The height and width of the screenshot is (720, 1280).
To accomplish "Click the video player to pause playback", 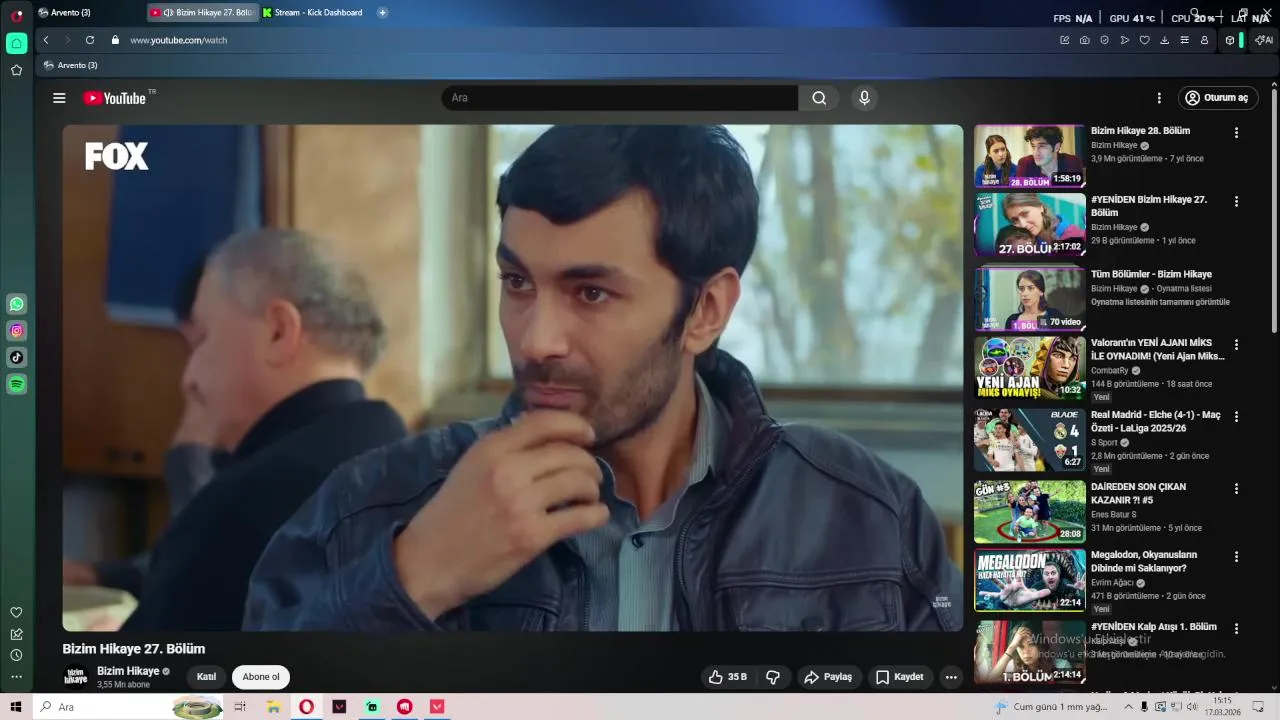I will [512, 377].
